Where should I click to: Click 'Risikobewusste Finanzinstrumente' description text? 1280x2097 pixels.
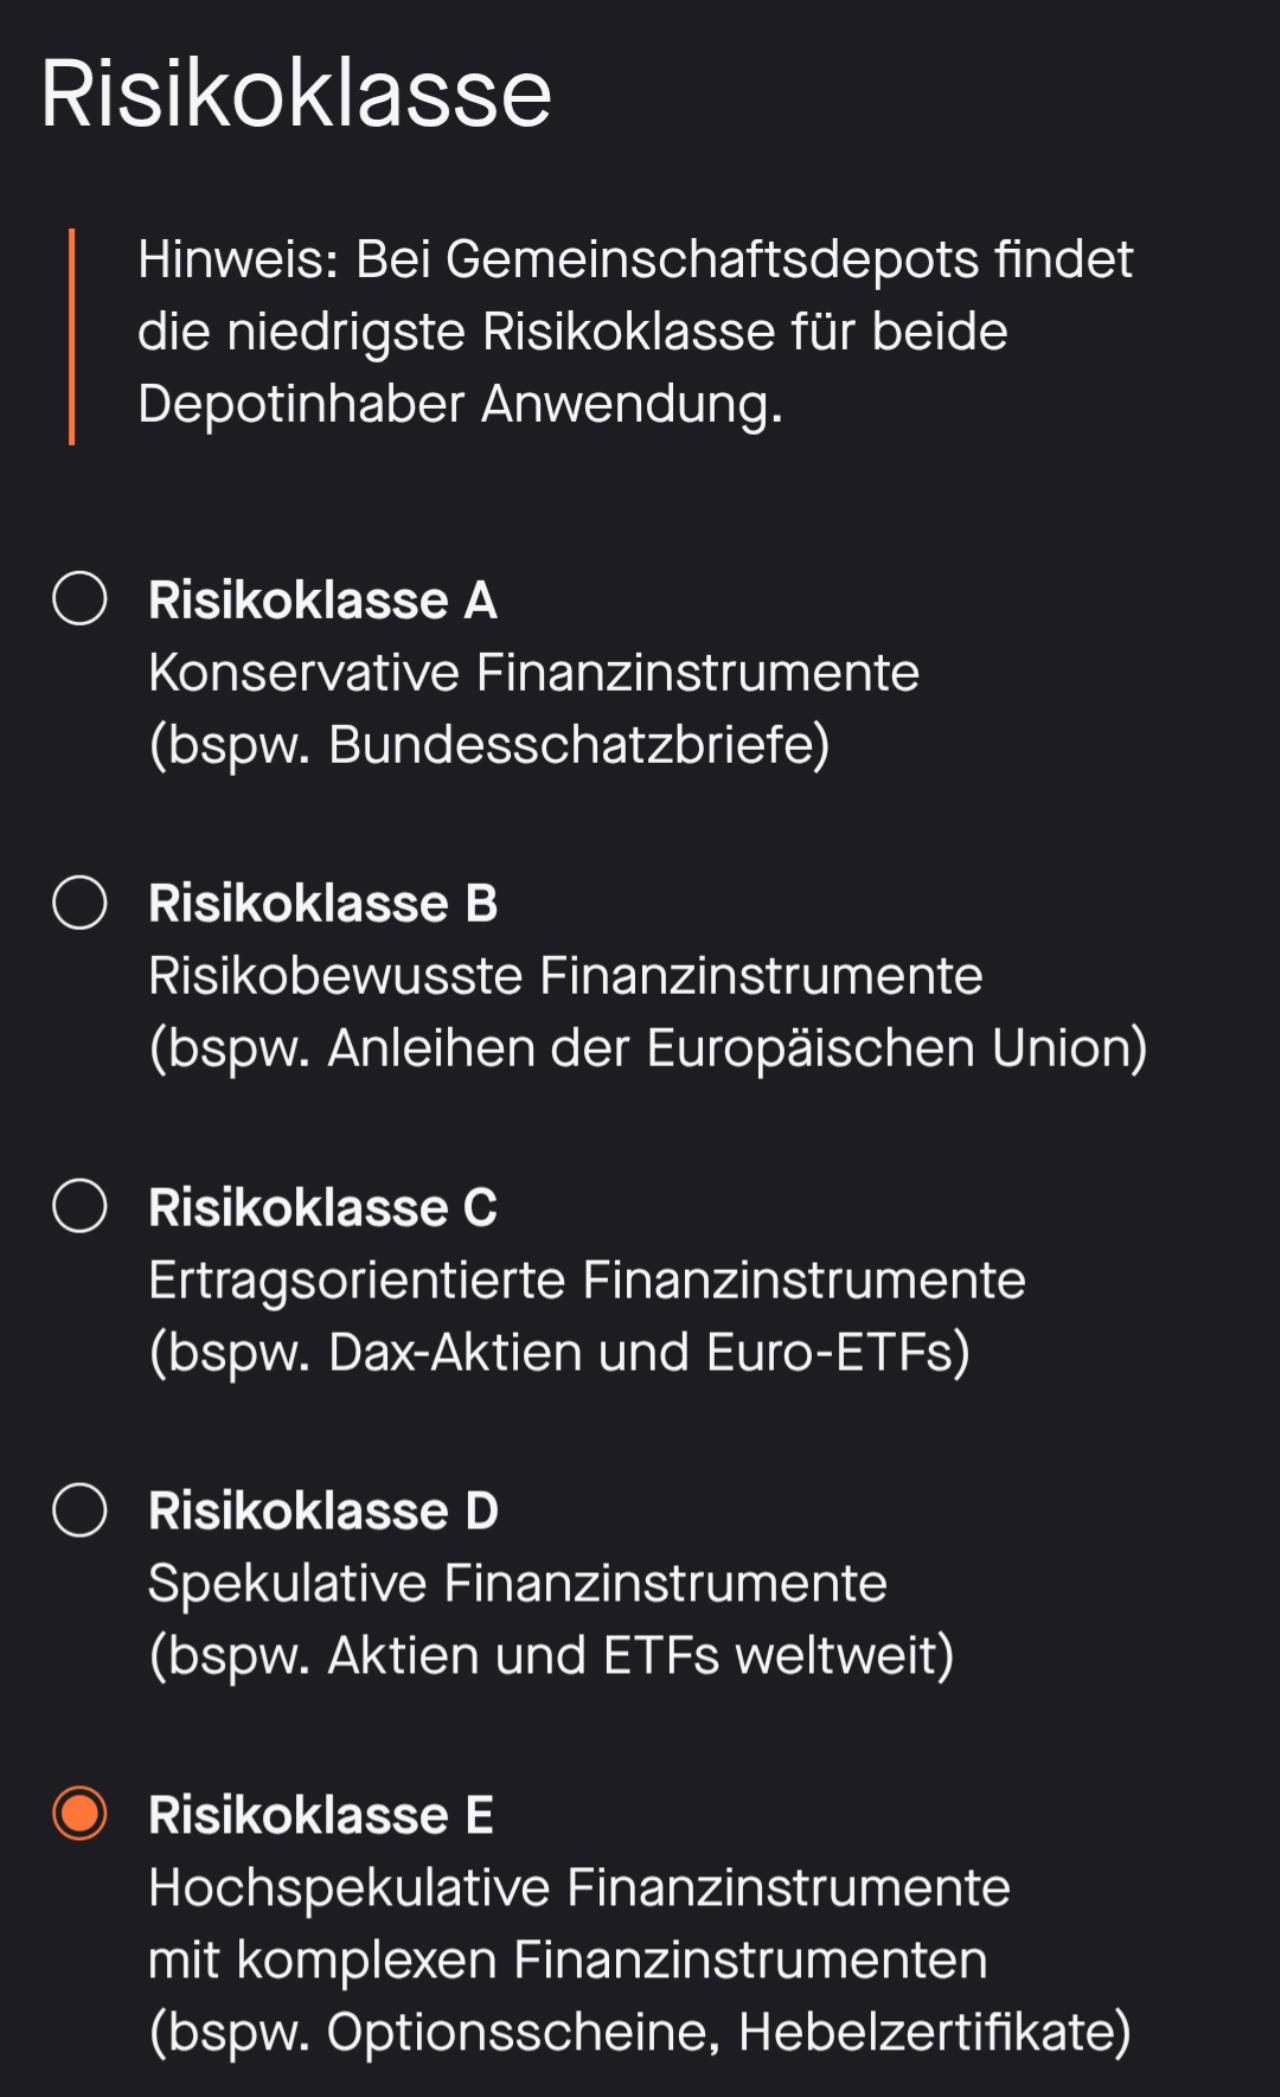pyautogui.click(x=565, y=976)
